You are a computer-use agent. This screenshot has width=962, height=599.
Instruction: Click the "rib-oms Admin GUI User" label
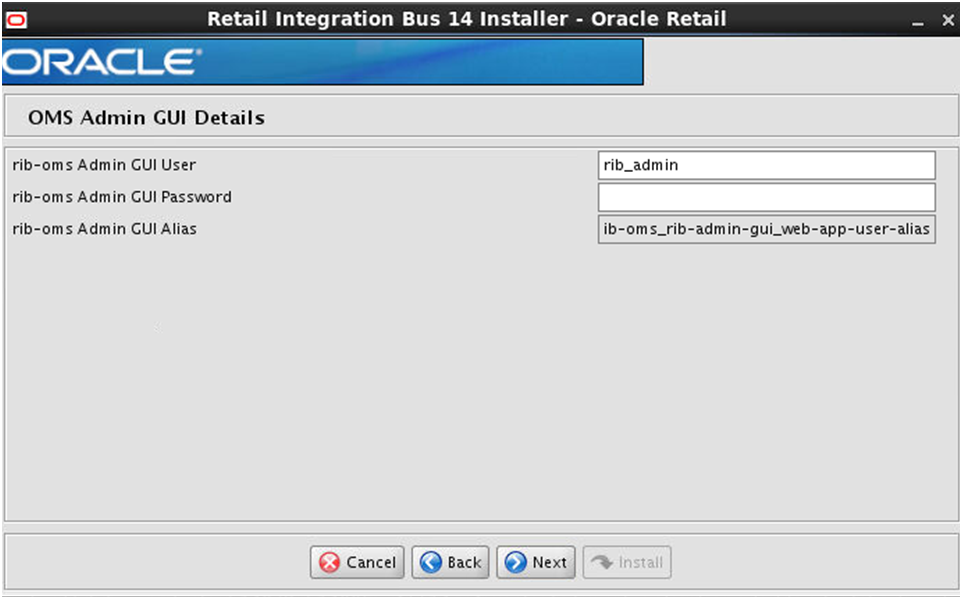104,165
